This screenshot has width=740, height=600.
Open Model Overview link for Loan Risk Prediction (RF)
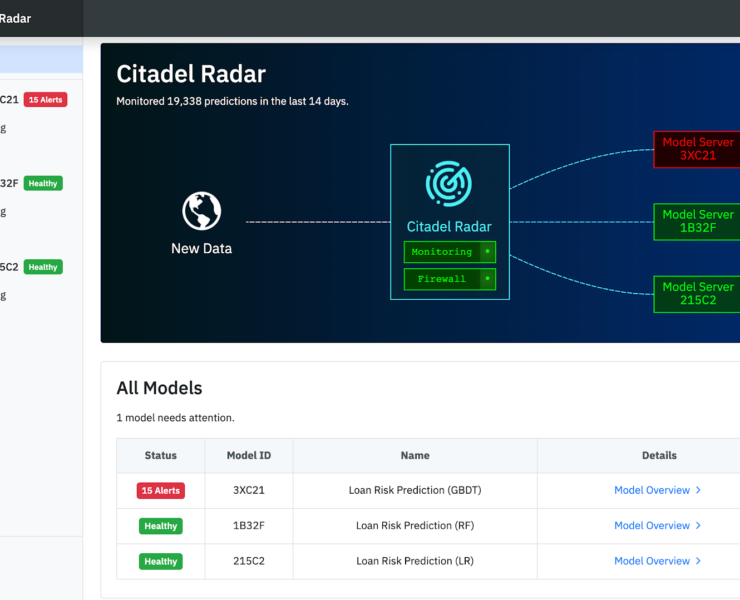(652, 525)
